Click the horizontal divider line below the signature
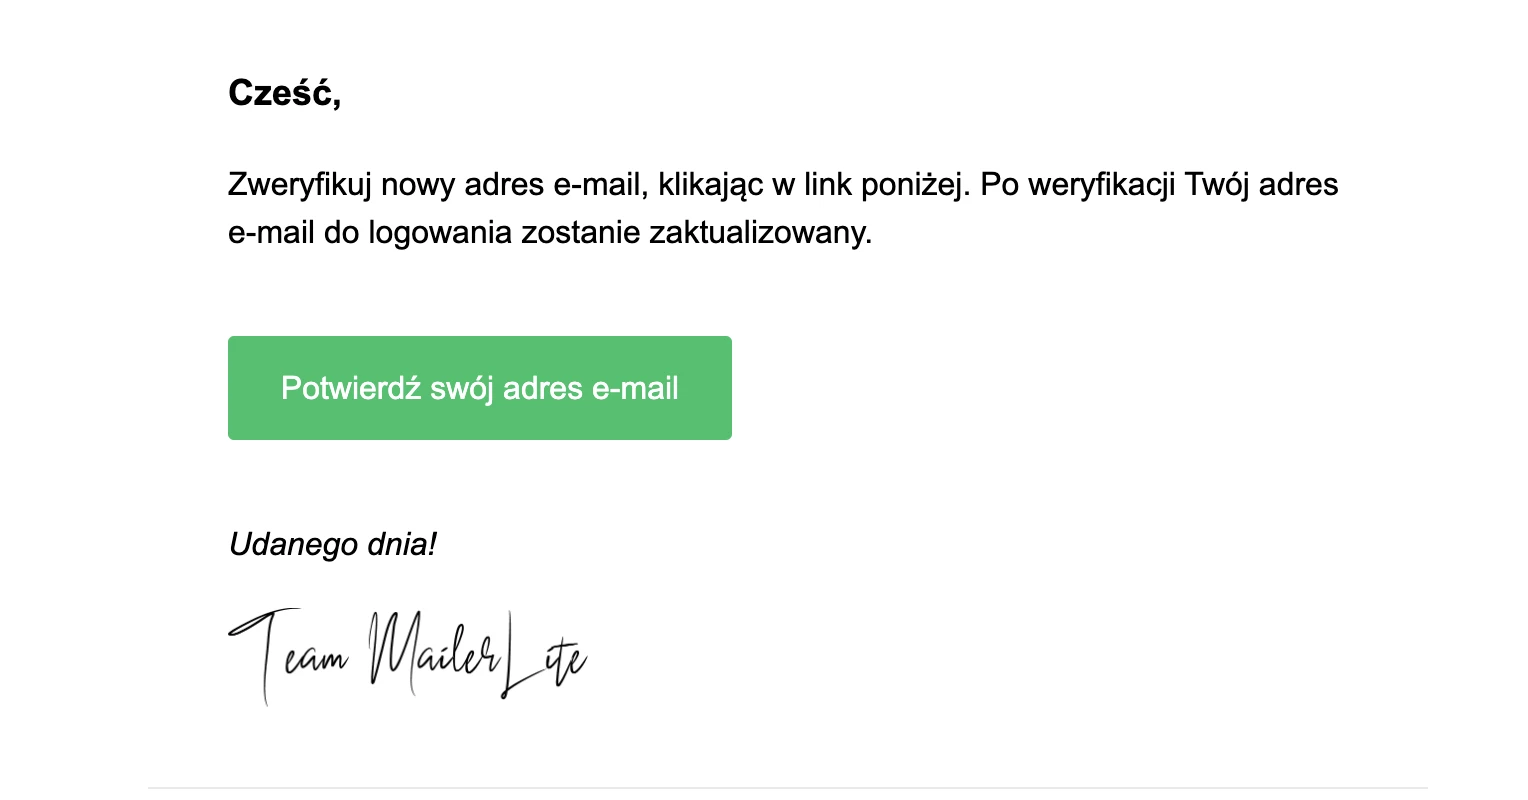This screenshot has height=800, width=1528. (788, 788)
